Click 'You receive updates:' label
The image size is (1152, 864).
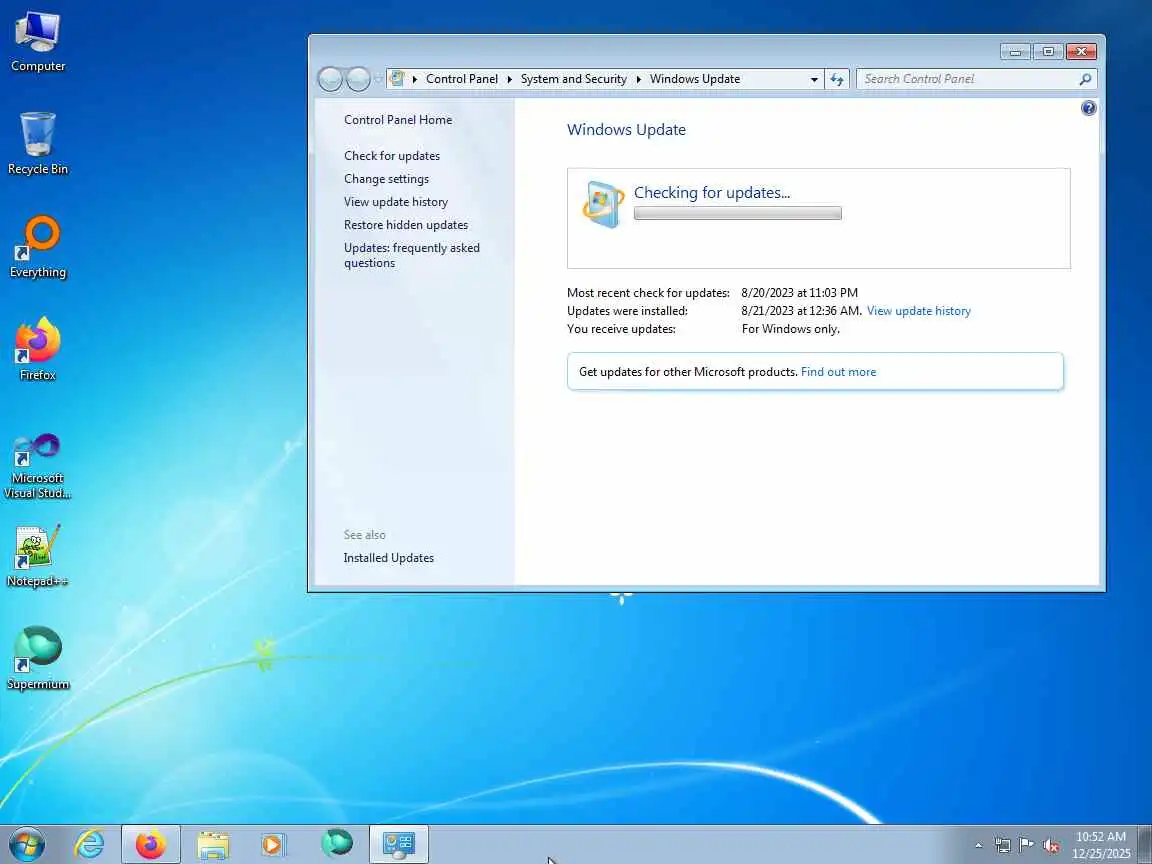click(621, 328)
